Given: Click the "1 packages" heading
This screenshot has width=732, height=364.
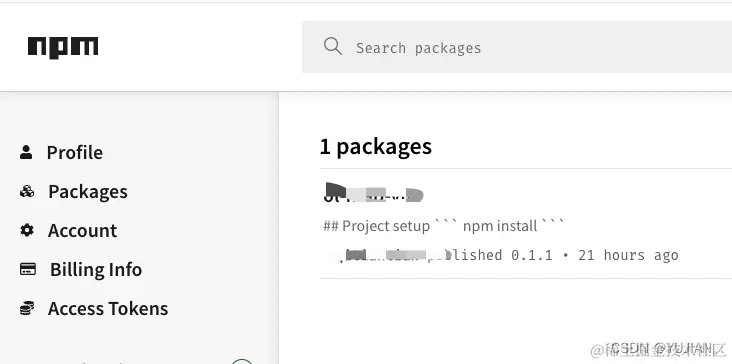Looking at the screenshot, I should click(x=376, y=147).
